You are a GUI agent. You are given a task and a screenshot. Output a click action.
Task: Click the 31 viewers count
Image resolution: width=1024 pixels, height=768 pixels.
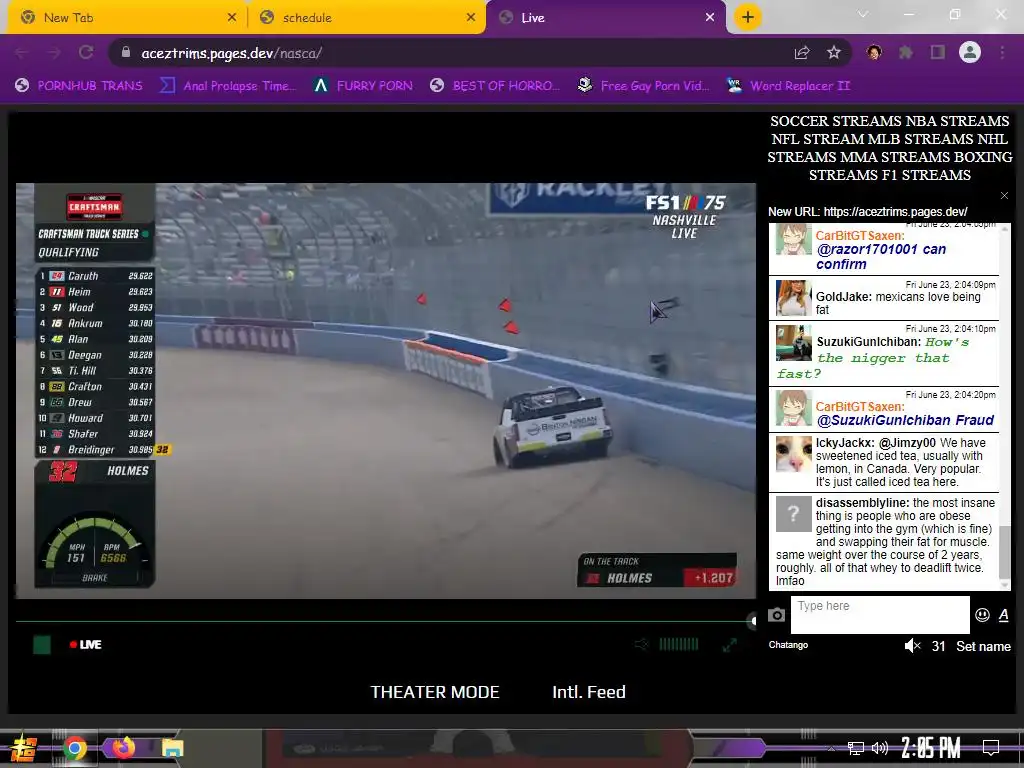pos(938,646)
